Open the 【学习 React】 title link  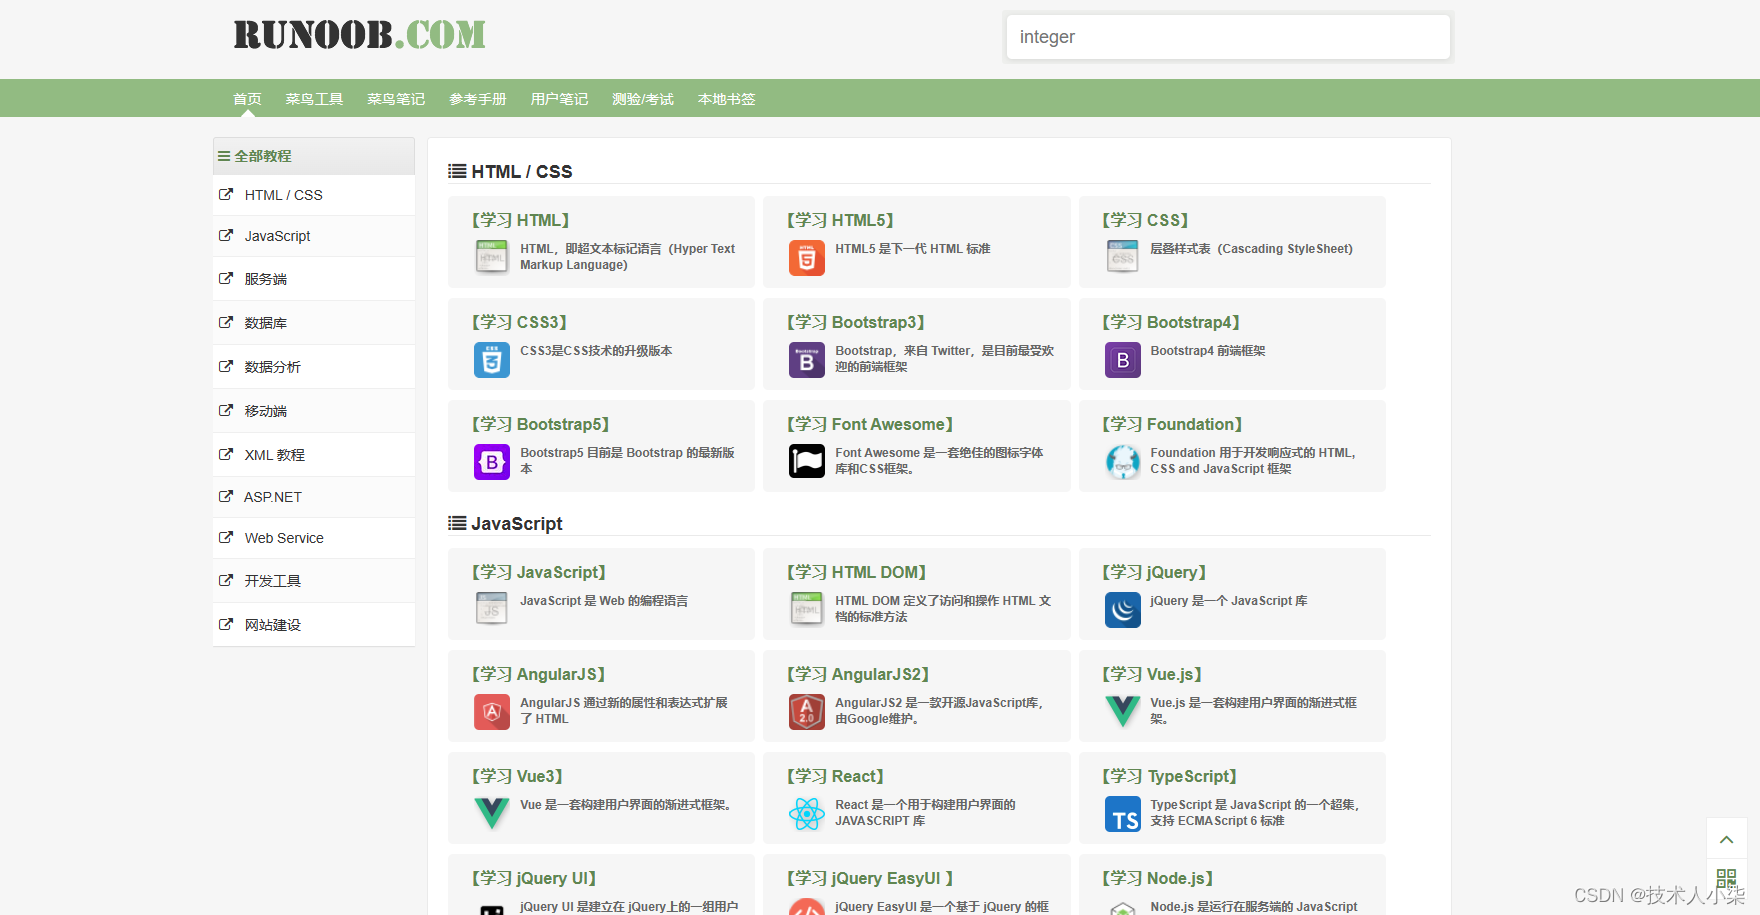click(835, 776)
